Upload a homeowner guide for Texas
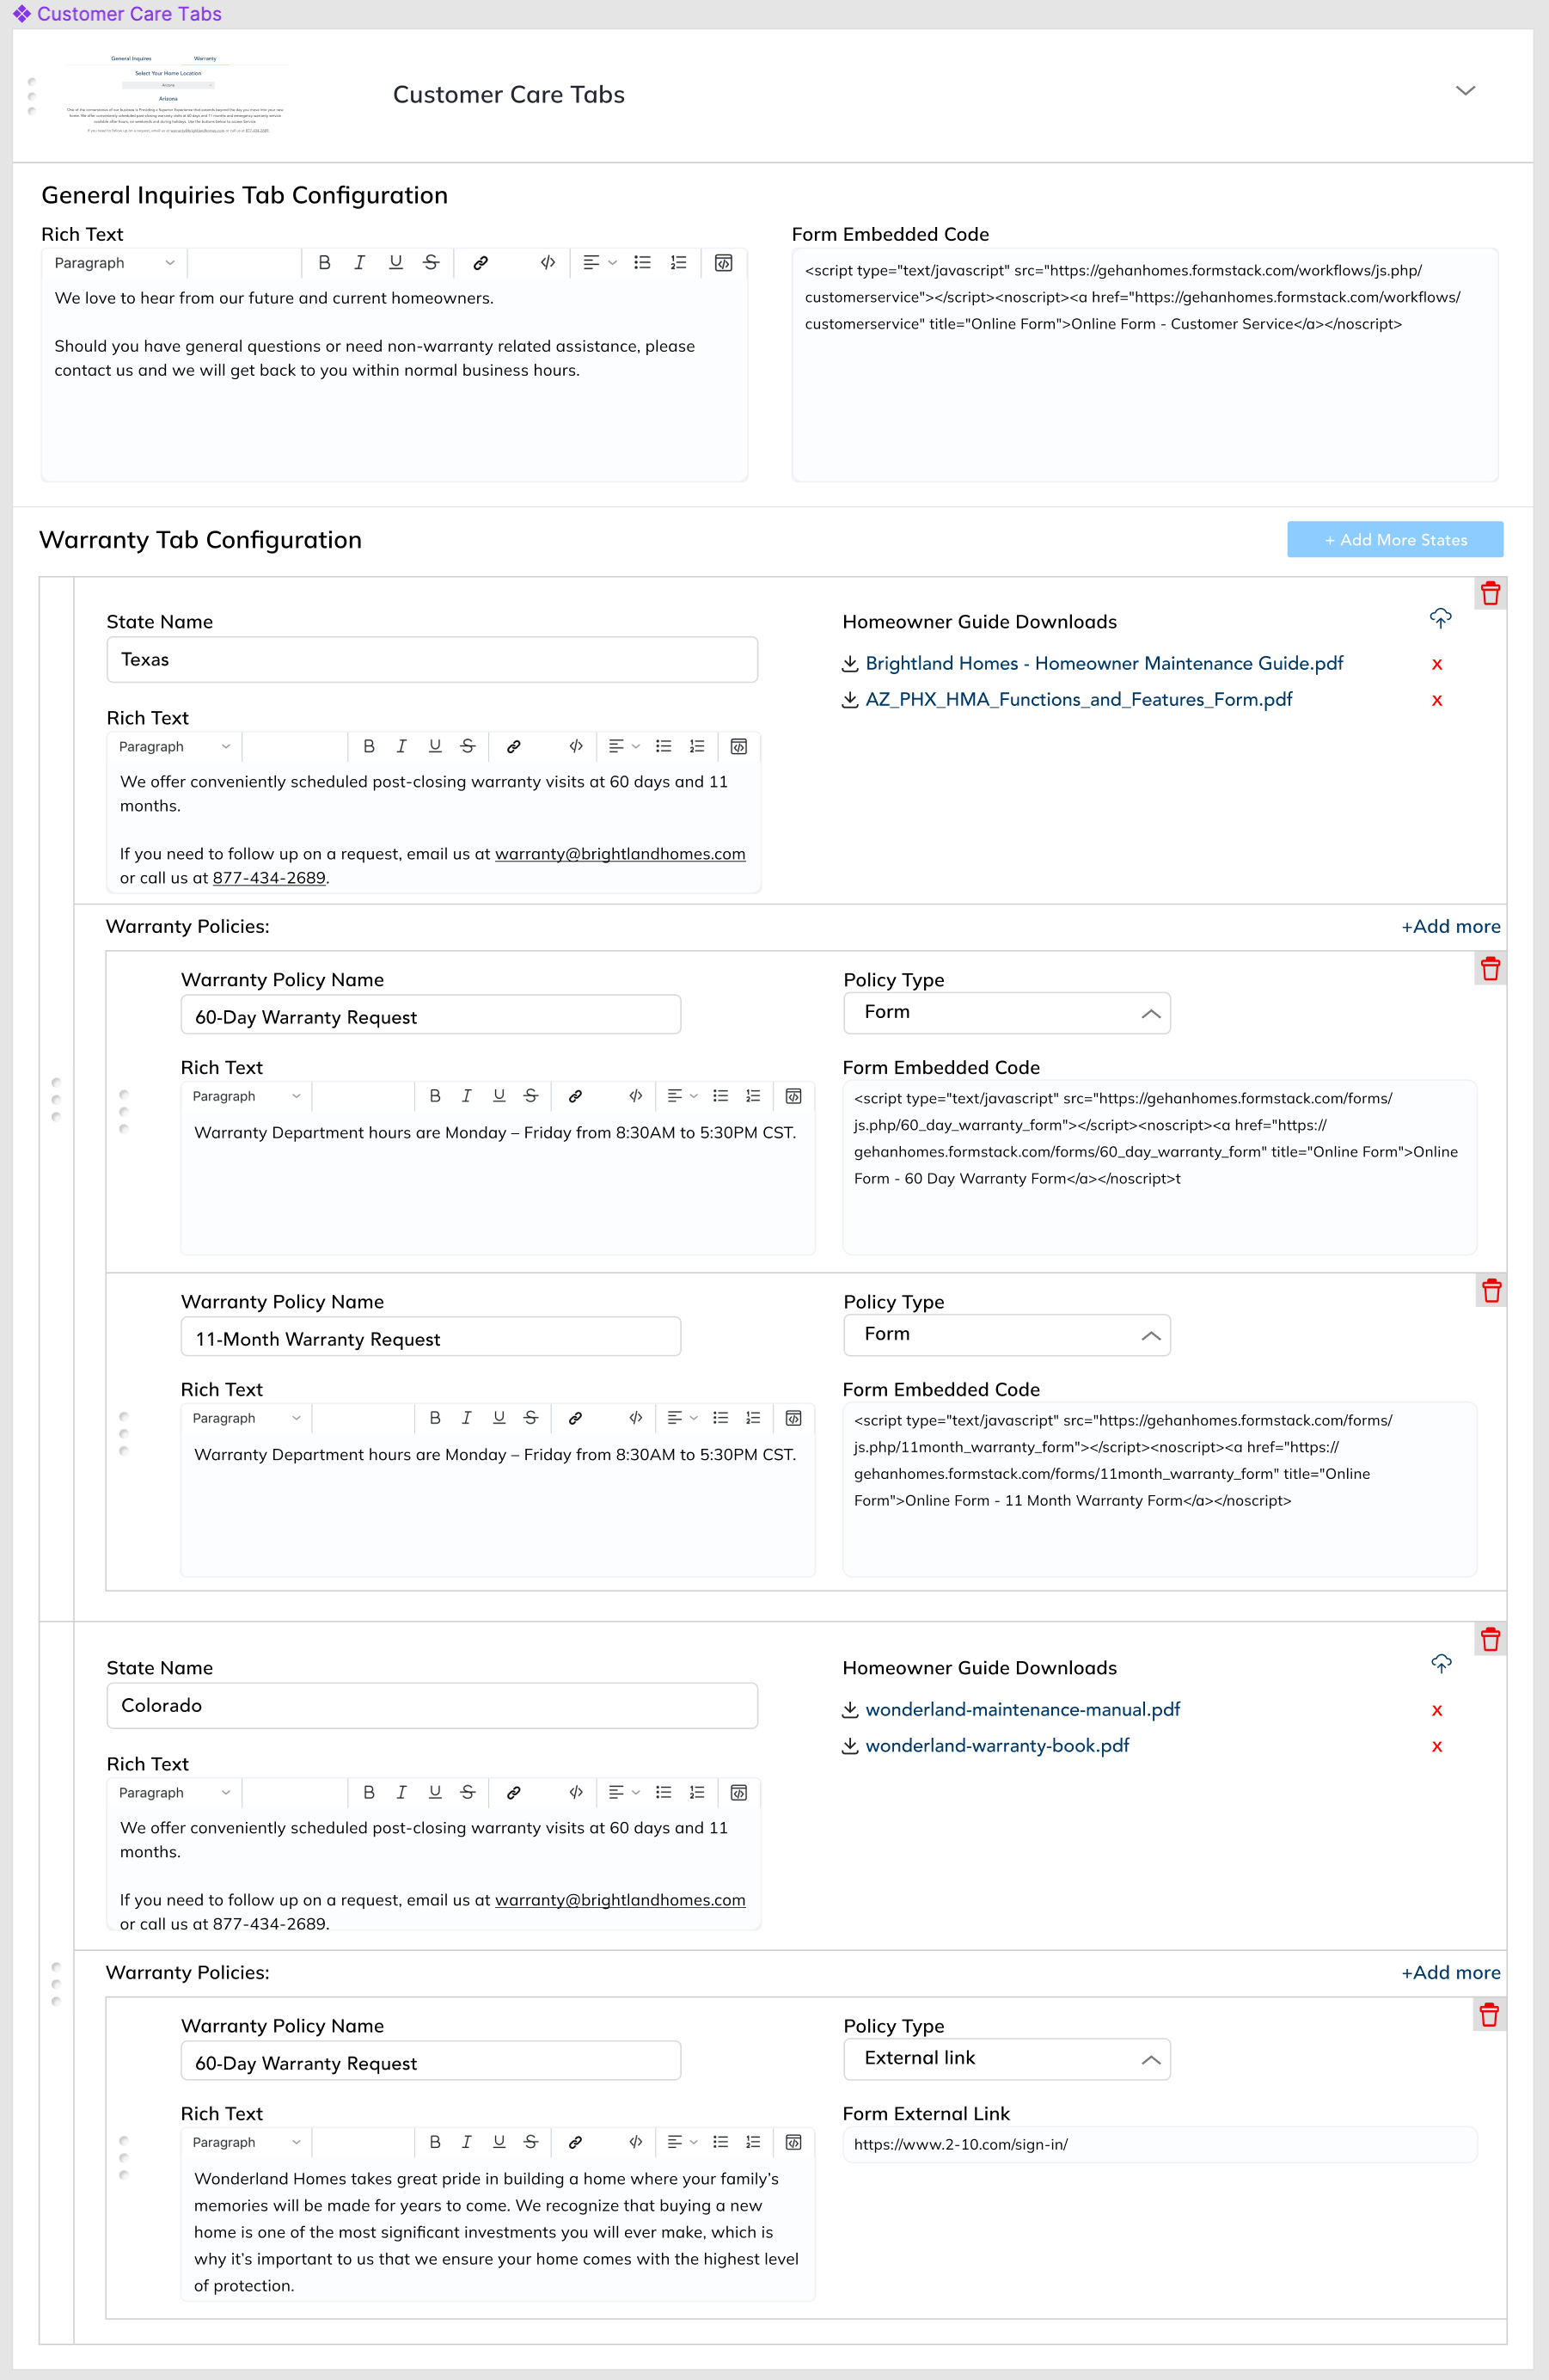 pyautogui.click(x=1440, y=618)
